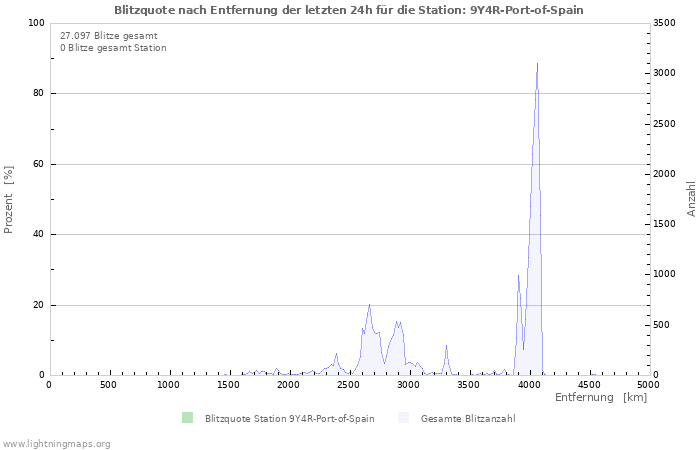Click the peak near 2650 km

369,305
